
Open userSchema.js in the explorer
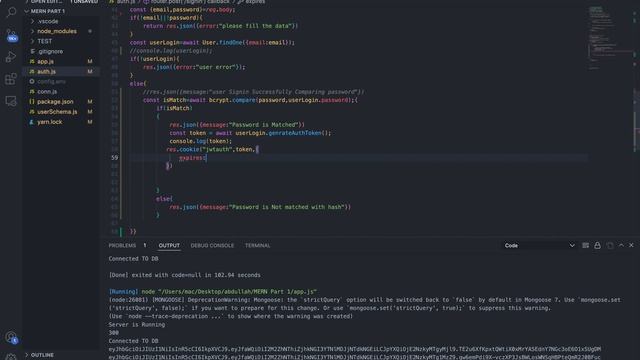pos(57,111)
